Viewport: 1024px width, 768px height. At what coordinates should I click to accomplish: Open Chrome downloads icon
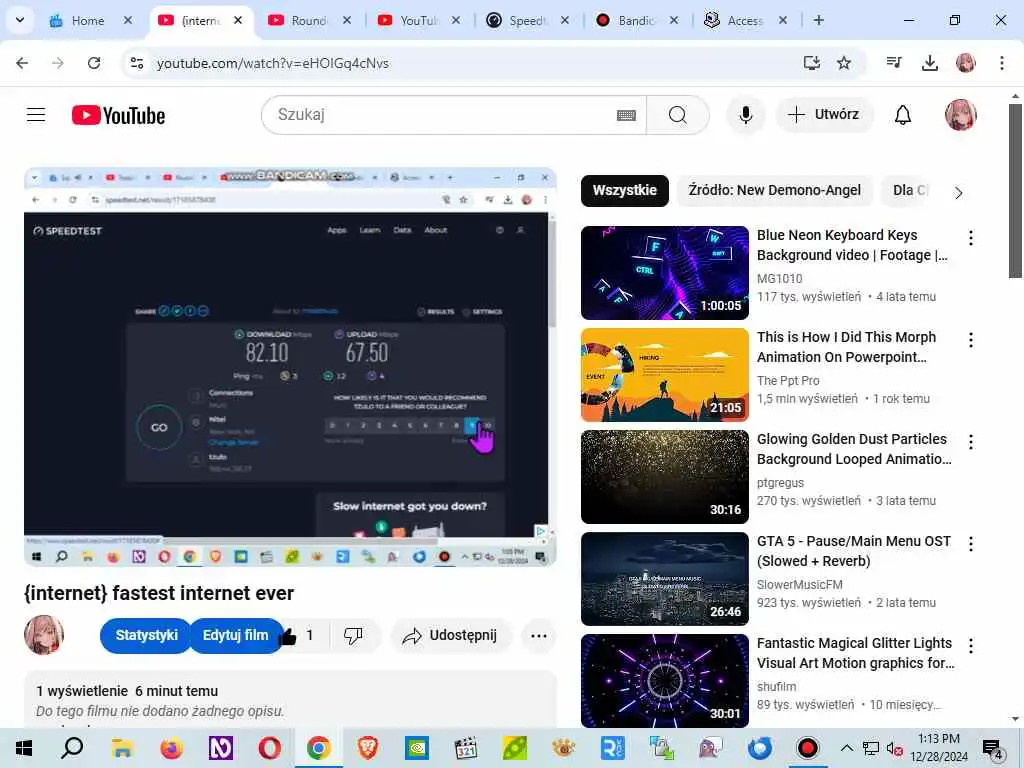[929, 63]
